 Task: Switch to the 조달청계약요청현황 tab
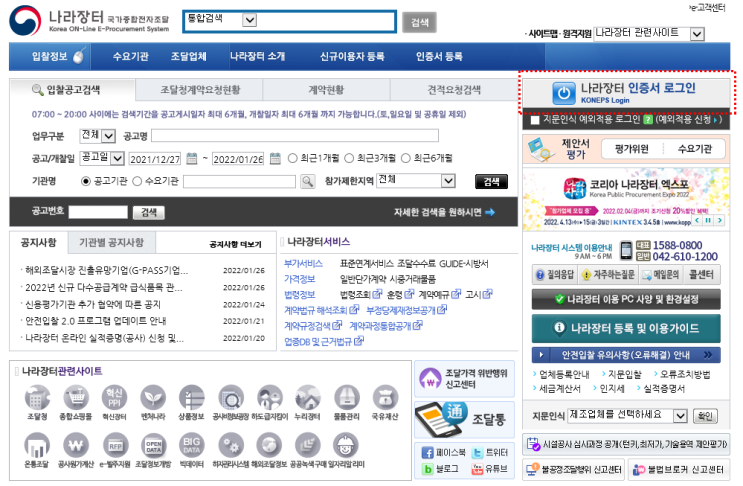point(199,90)
